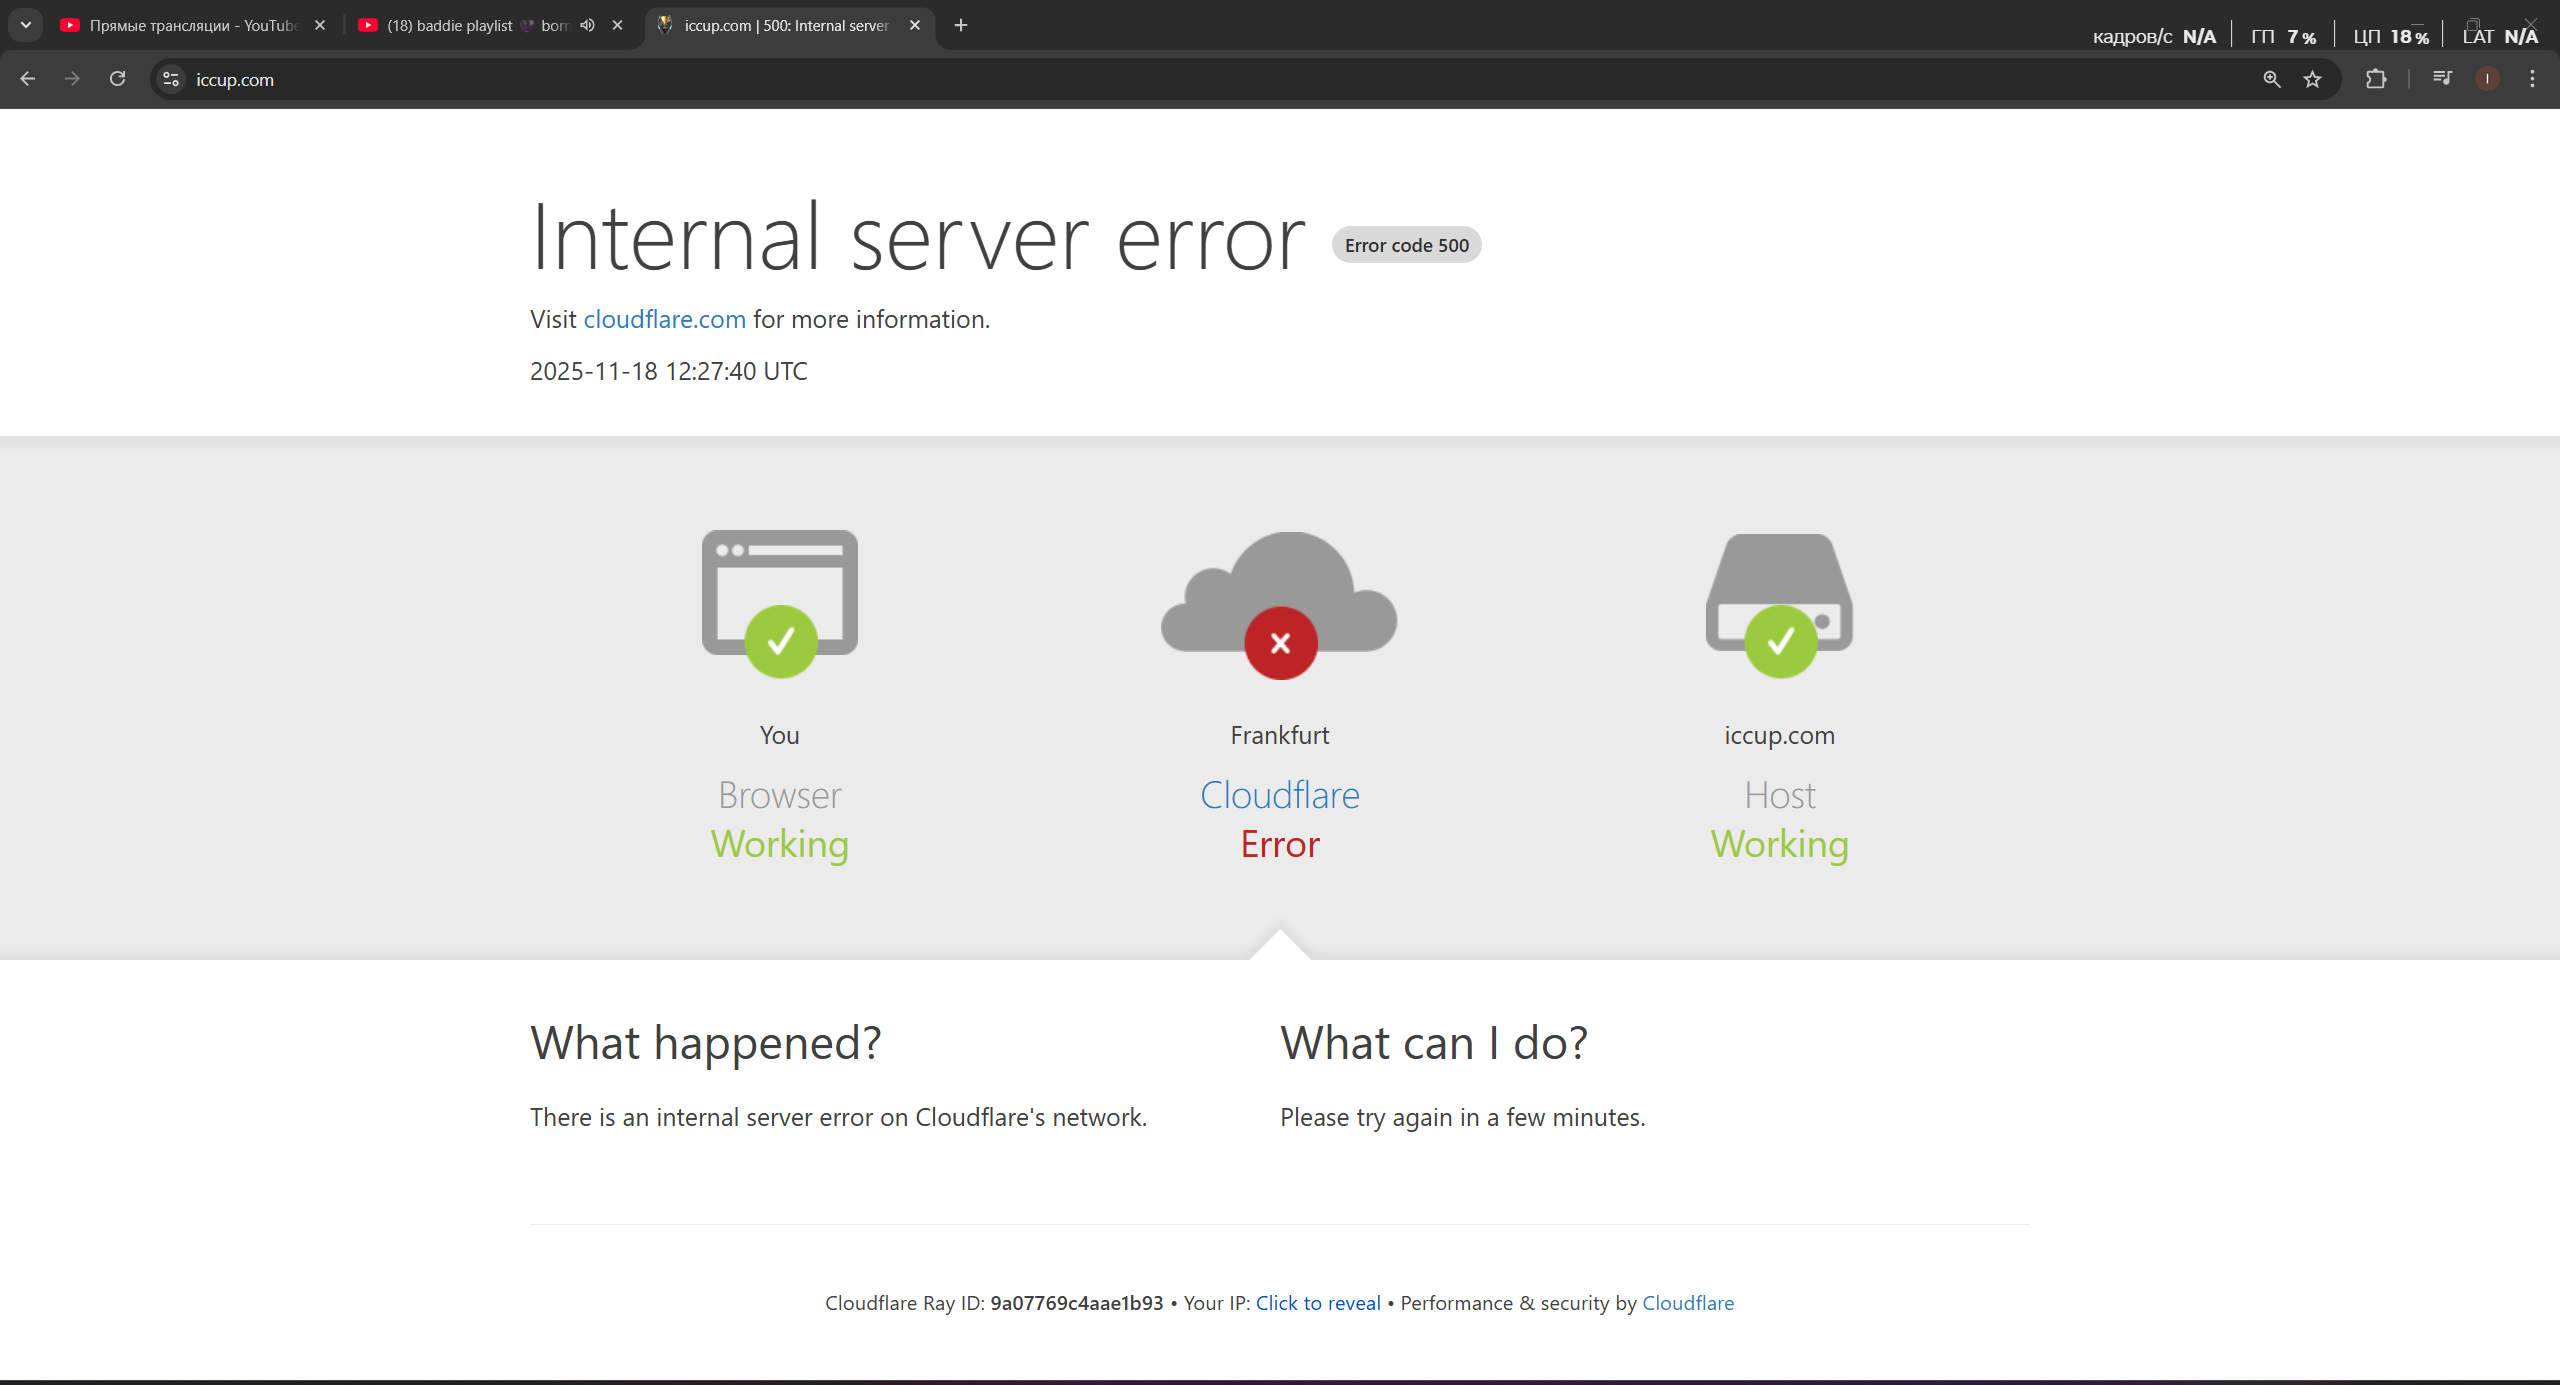
Task: Click the zoom magnifier icon in address bar
Action: (2271, 79)
